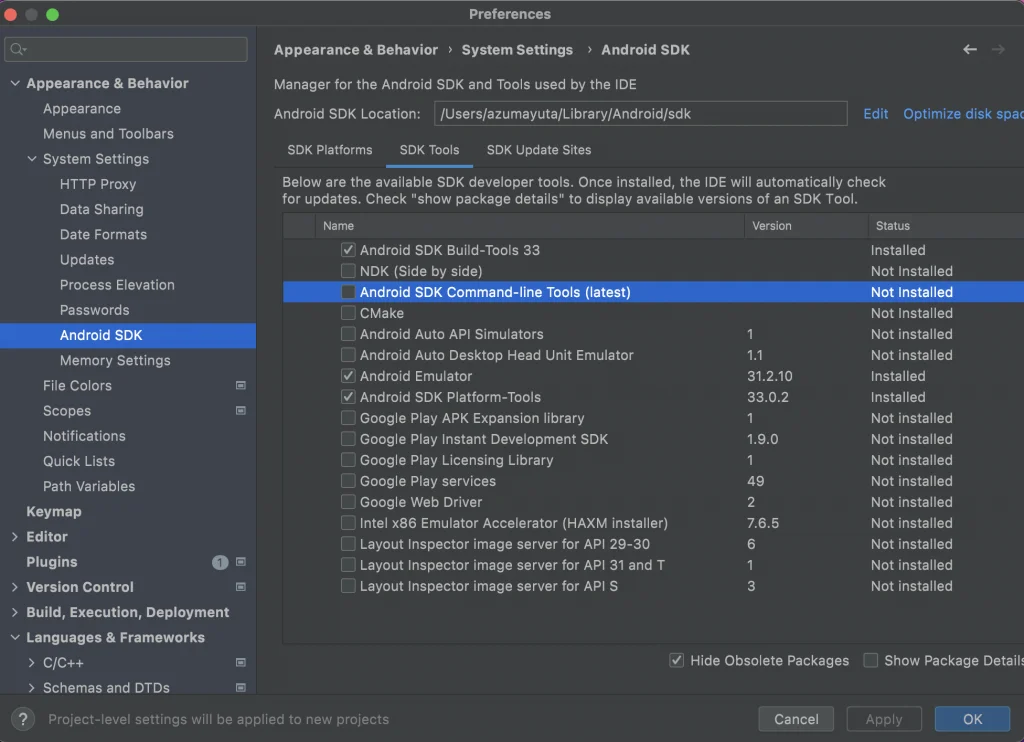This screenshot has width=1024, height=742.
Task: Click the back navigation arrow
Action: pyautogui.click(x=970, y=50)
